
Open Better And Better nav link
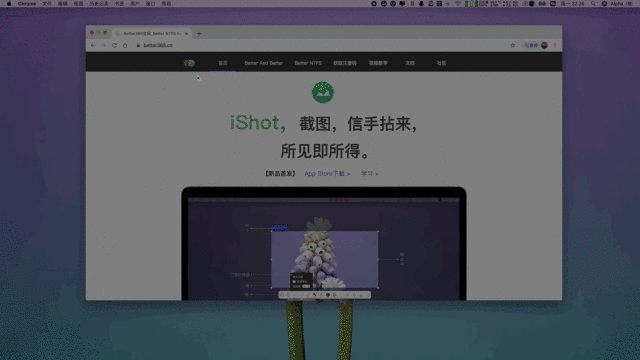pyautogui.click(x=264, y=63)
